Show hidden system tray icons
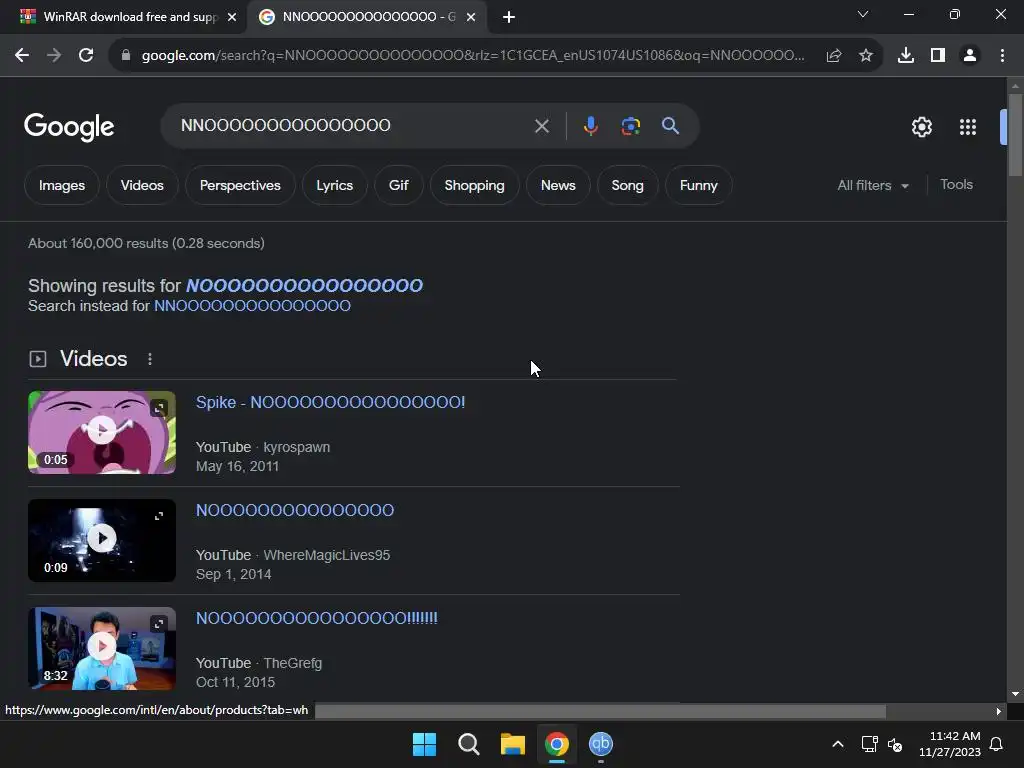The height and width of the screenshot is (768, 1024). [x=838, y=744]
